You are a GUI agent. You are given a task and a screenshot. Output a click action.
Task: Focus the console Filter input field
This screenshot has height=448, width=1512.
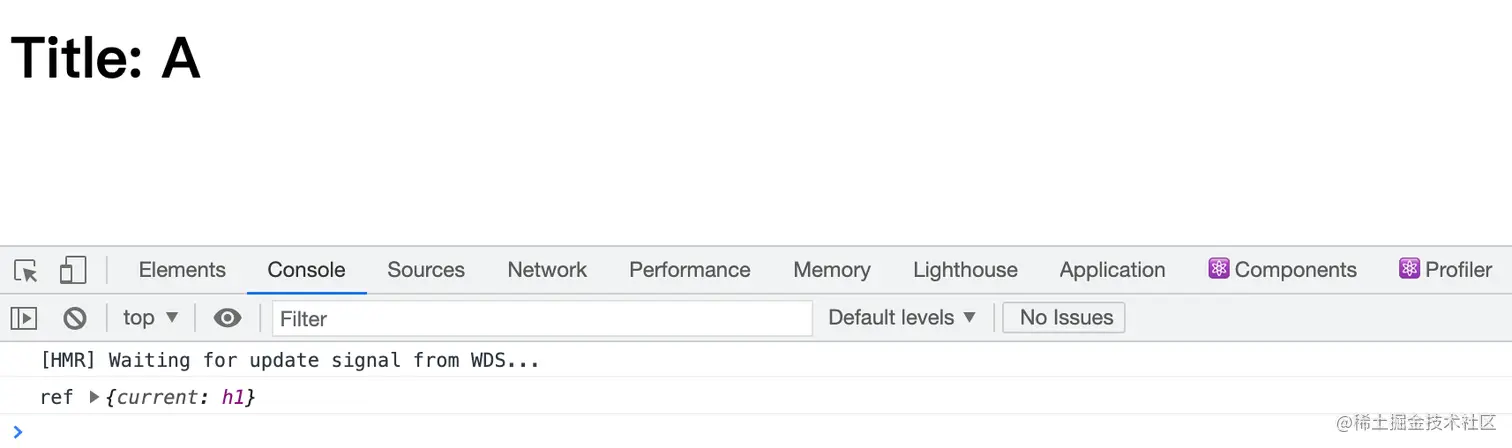542,319
